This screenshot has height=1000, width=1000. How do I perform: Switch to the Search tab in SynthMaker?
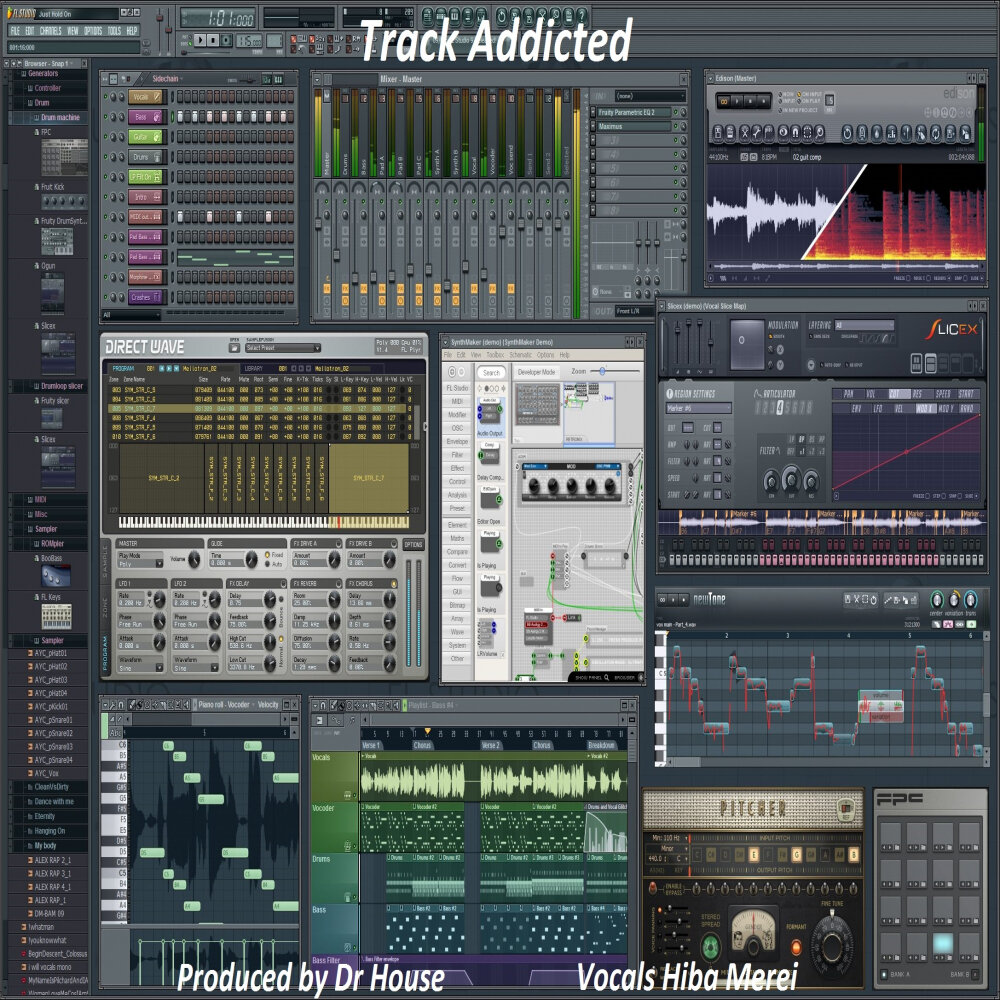click(x=491, y=372)
